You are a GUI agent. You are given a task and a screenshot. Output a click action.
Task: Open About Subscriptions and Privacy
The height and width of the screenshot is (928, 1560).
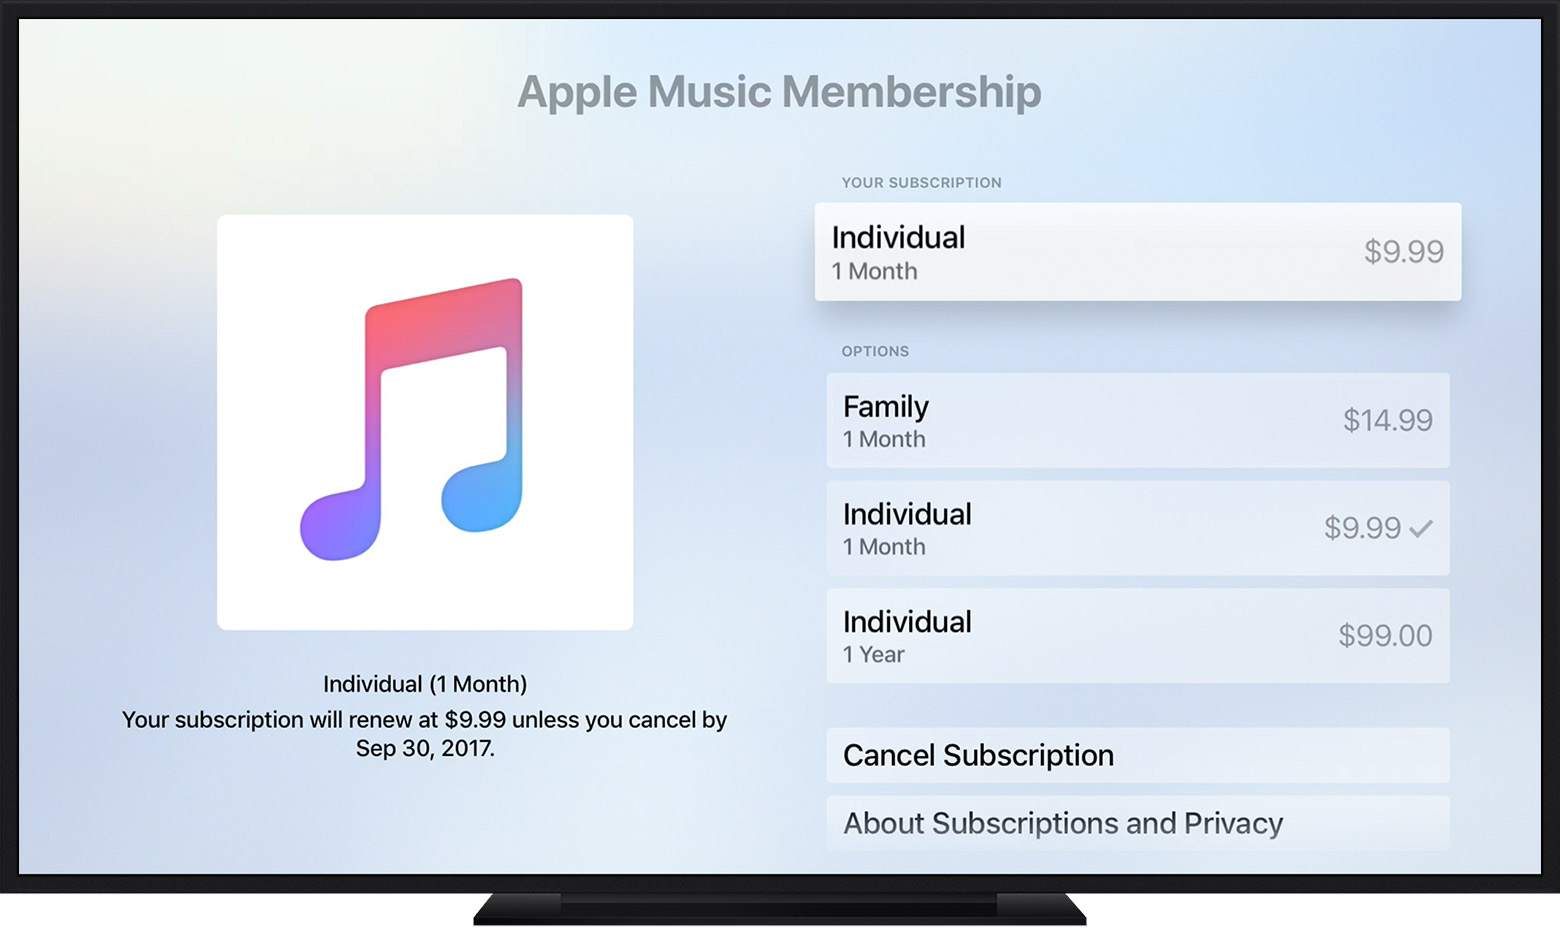(1138, 824)
